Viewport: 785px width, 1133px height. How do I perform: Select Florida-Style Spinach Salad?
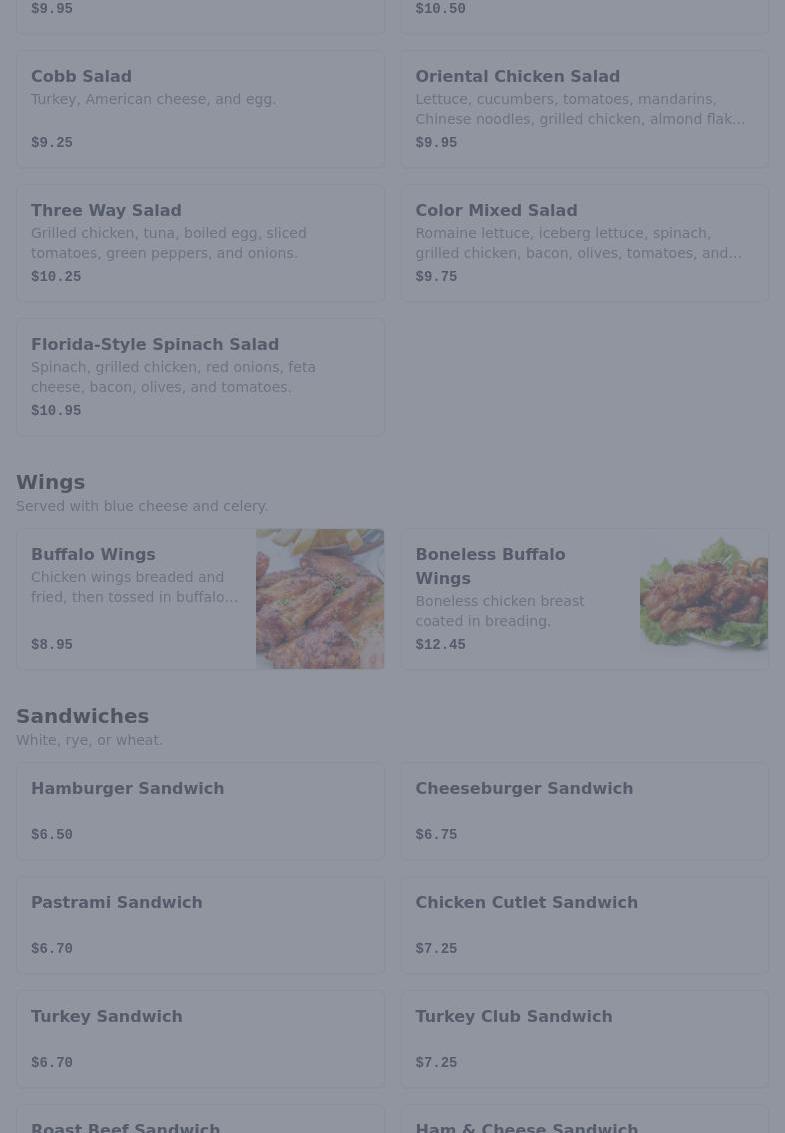(x=200, y=376)
